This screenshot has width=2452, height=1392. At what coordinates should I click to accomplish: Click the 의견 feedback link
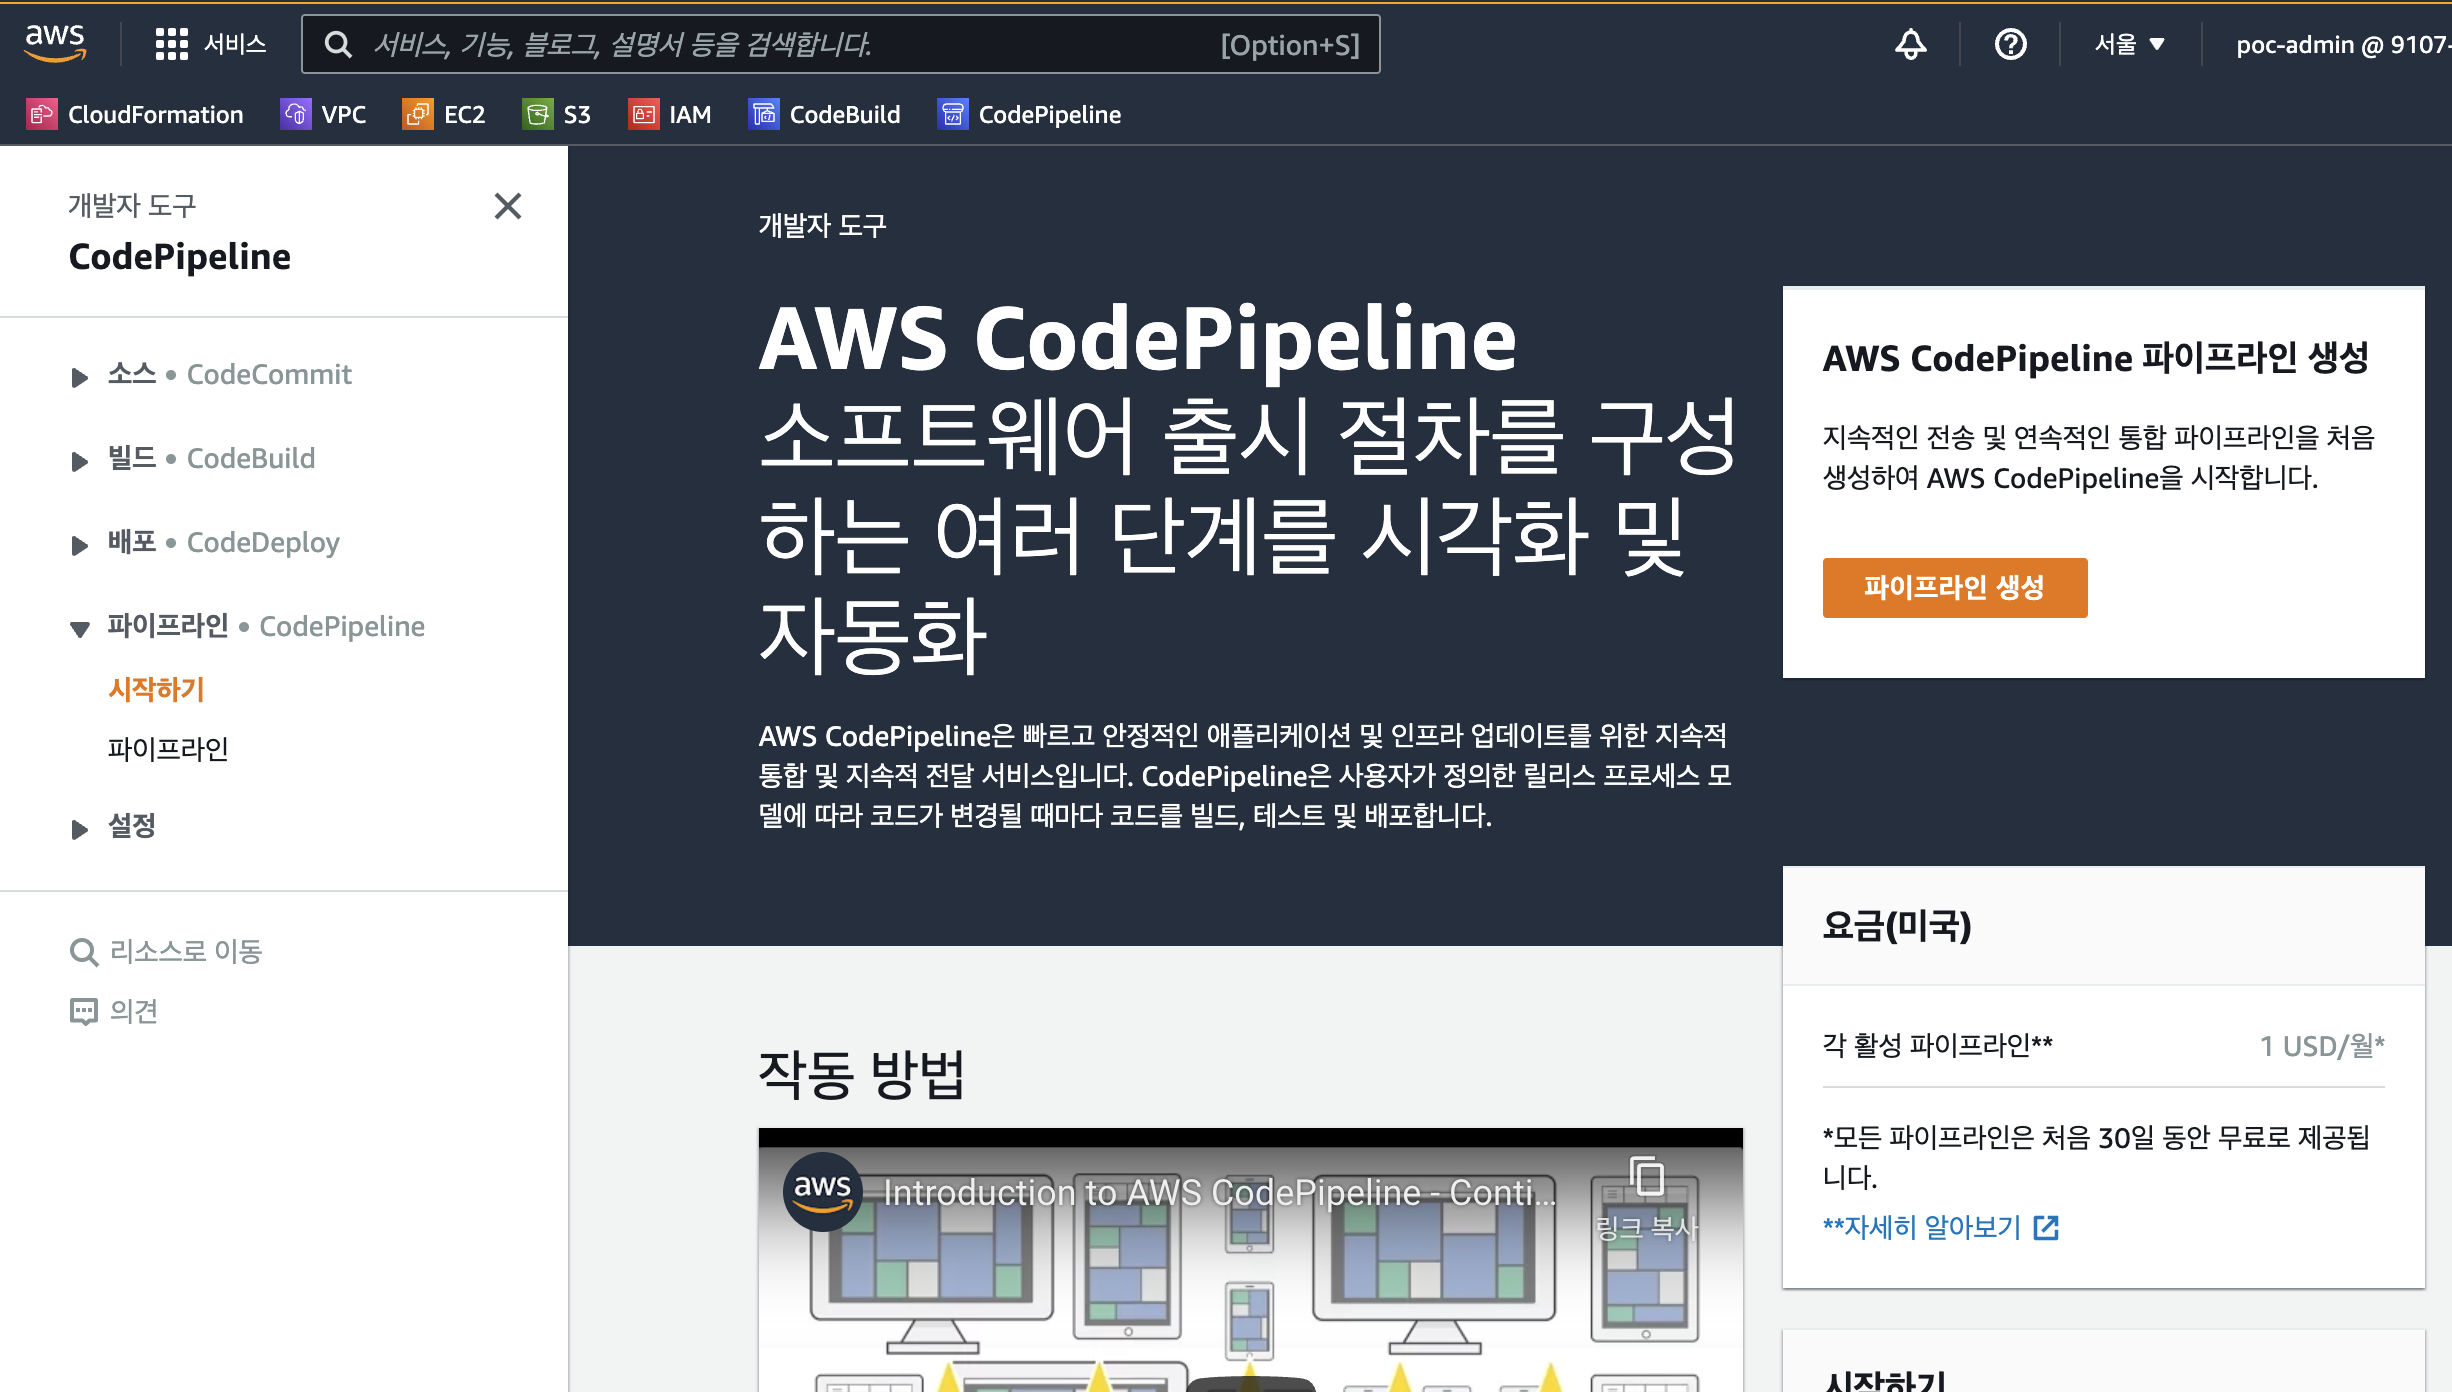[133, 1011]
